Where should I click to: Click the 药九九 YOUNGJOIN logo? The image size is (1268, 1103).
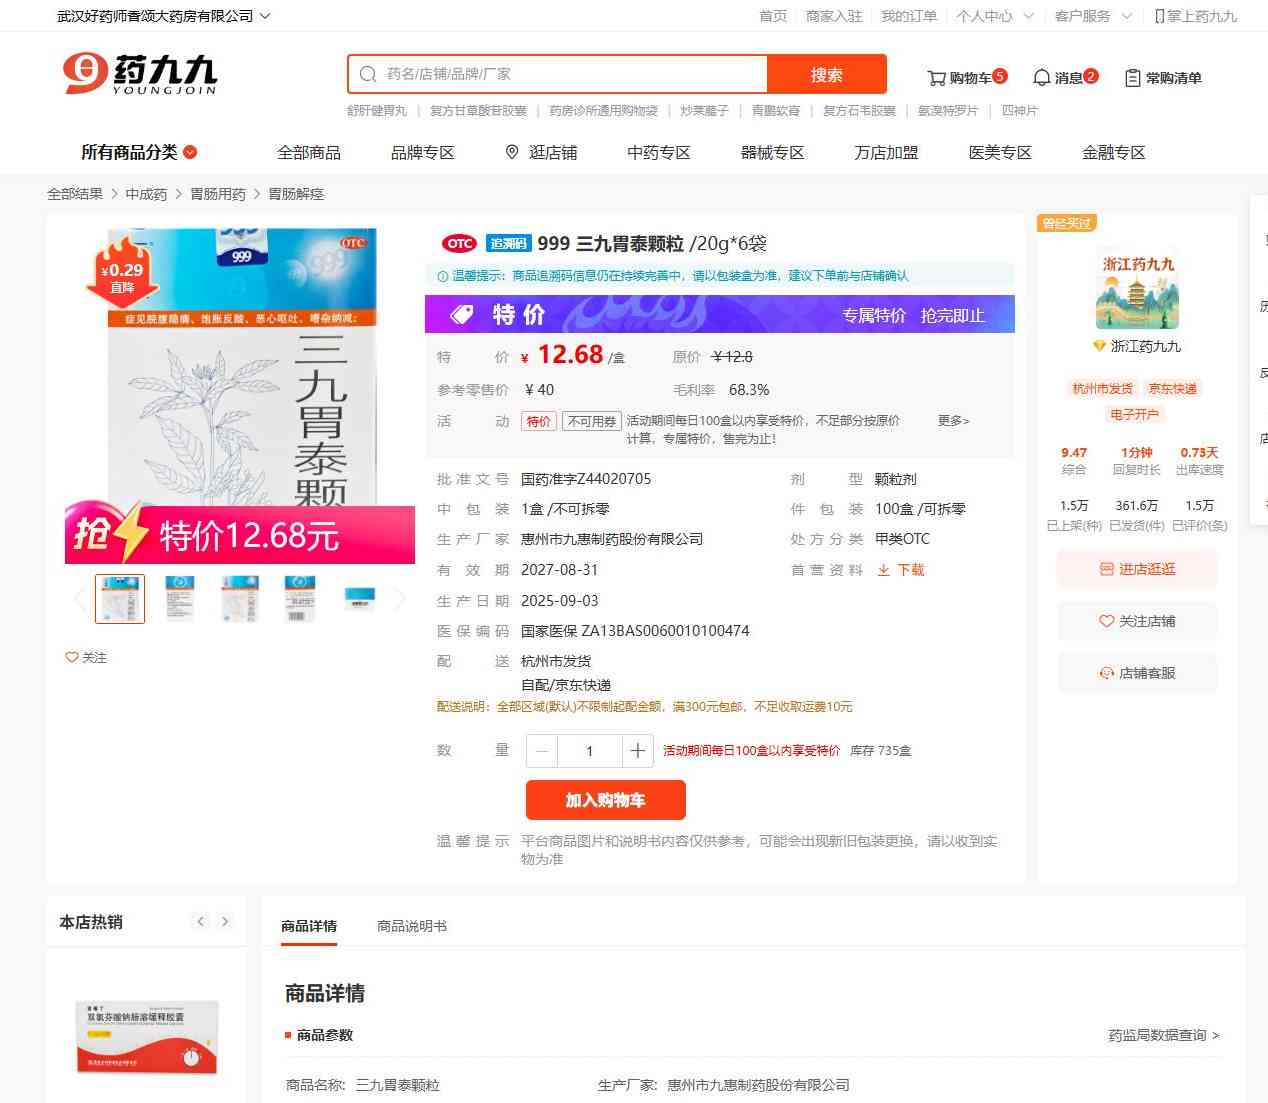click(140, 74)
